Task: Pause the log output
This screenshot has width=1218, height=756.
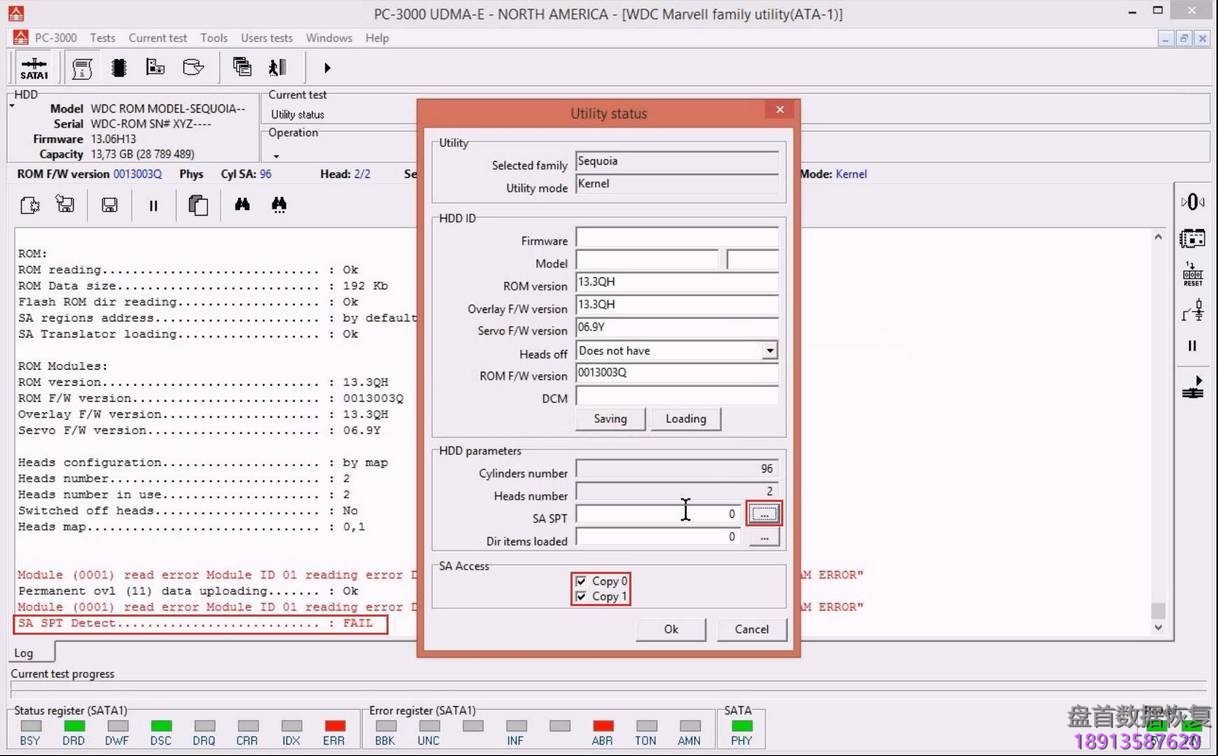Action: click(154, 205)
